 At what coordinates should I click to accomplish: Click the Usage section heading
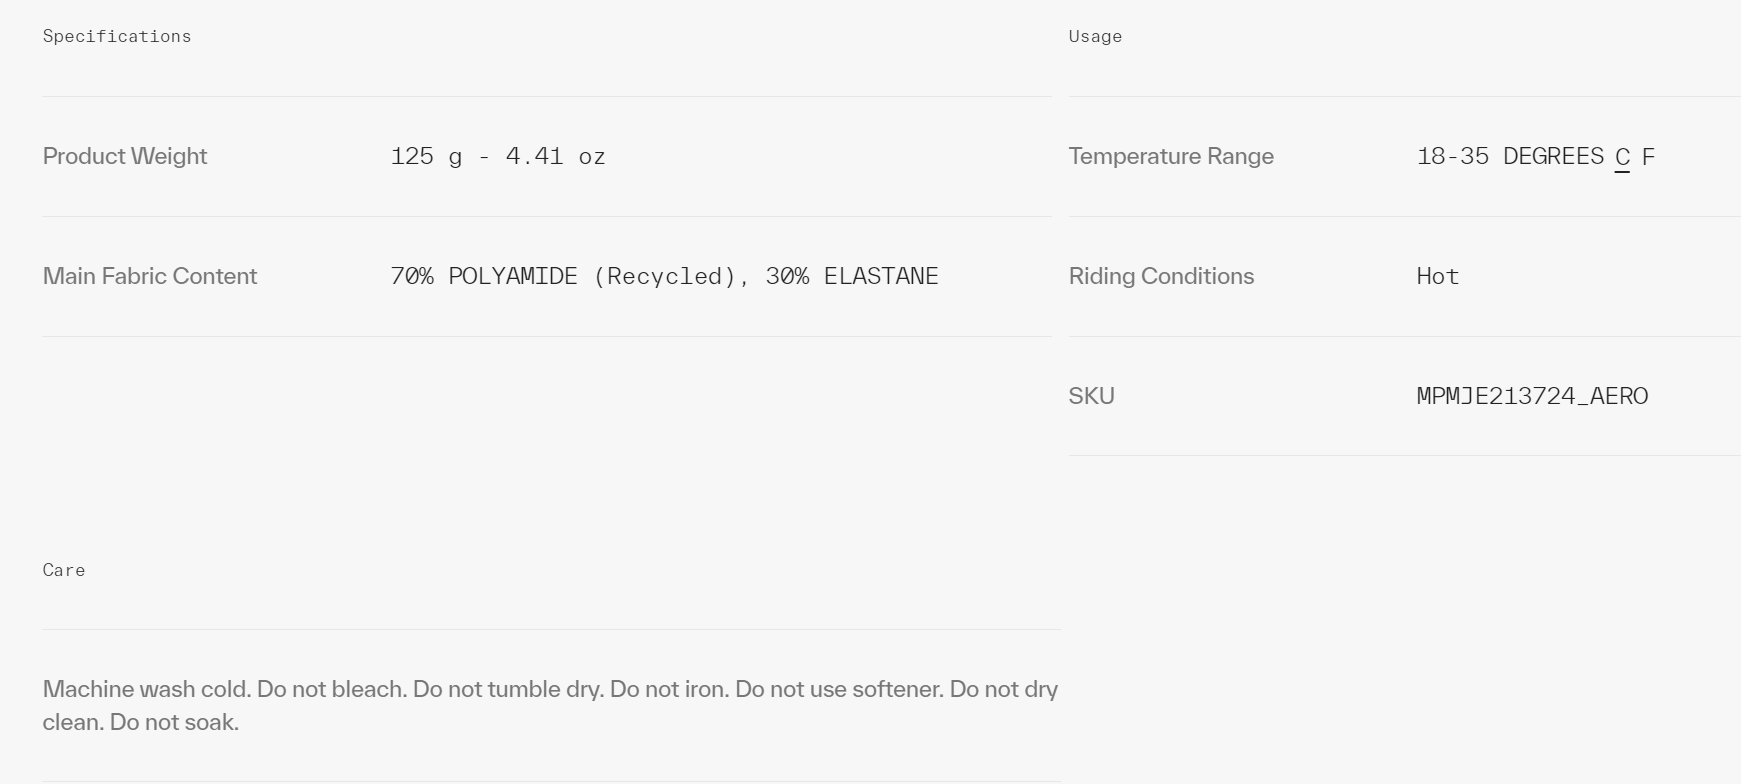pyautogui.click(x=1095, y=36)
